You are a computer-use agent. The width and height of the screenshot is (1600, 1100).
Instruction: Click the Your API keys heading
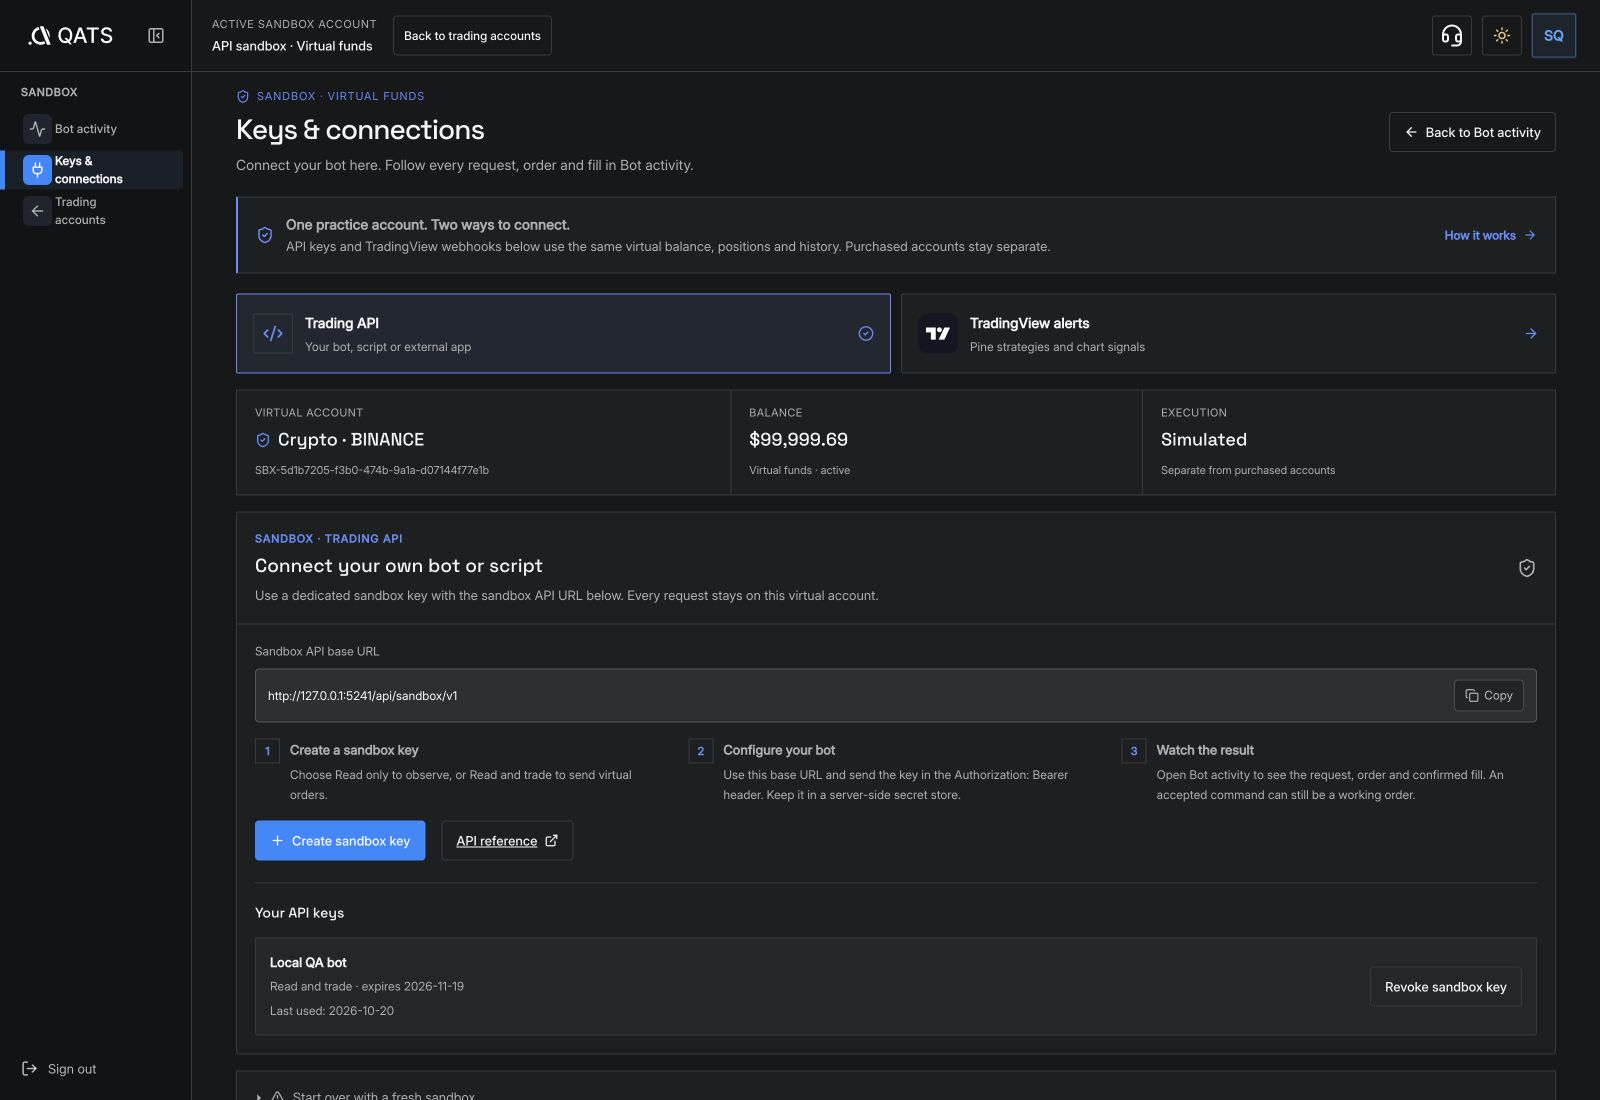pyautogui.click(x=299, y=913)
